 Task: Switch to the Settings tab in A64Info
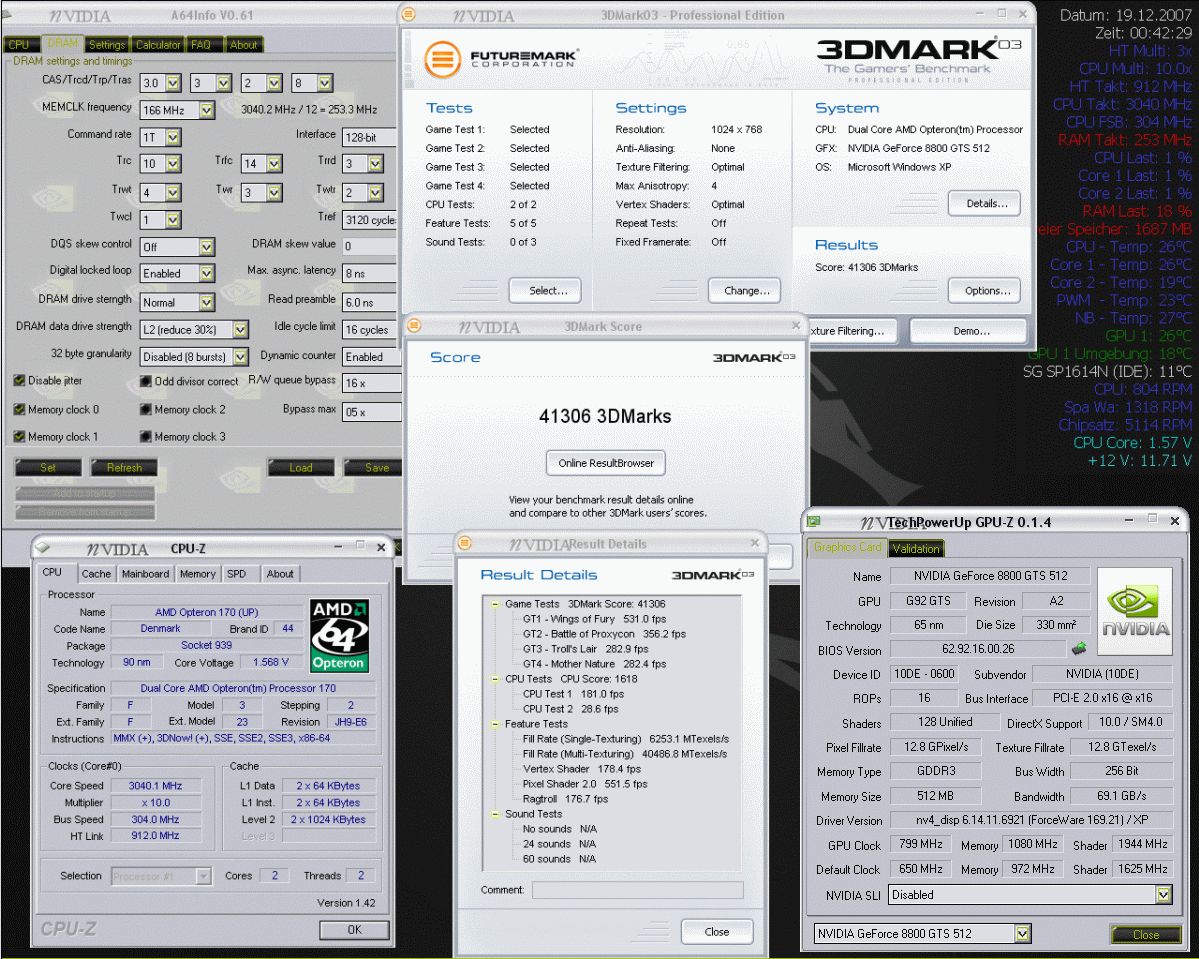(106, 44)
